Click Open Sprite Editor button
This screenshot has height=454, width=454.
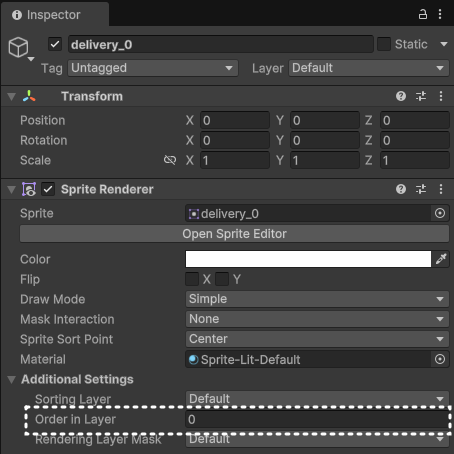[234, 234]
